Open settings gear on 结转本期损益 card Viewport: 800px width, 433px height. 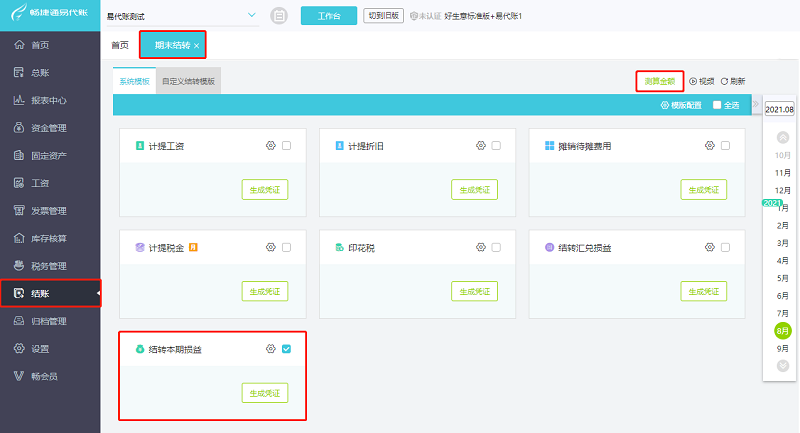click(x=270, y=349)
